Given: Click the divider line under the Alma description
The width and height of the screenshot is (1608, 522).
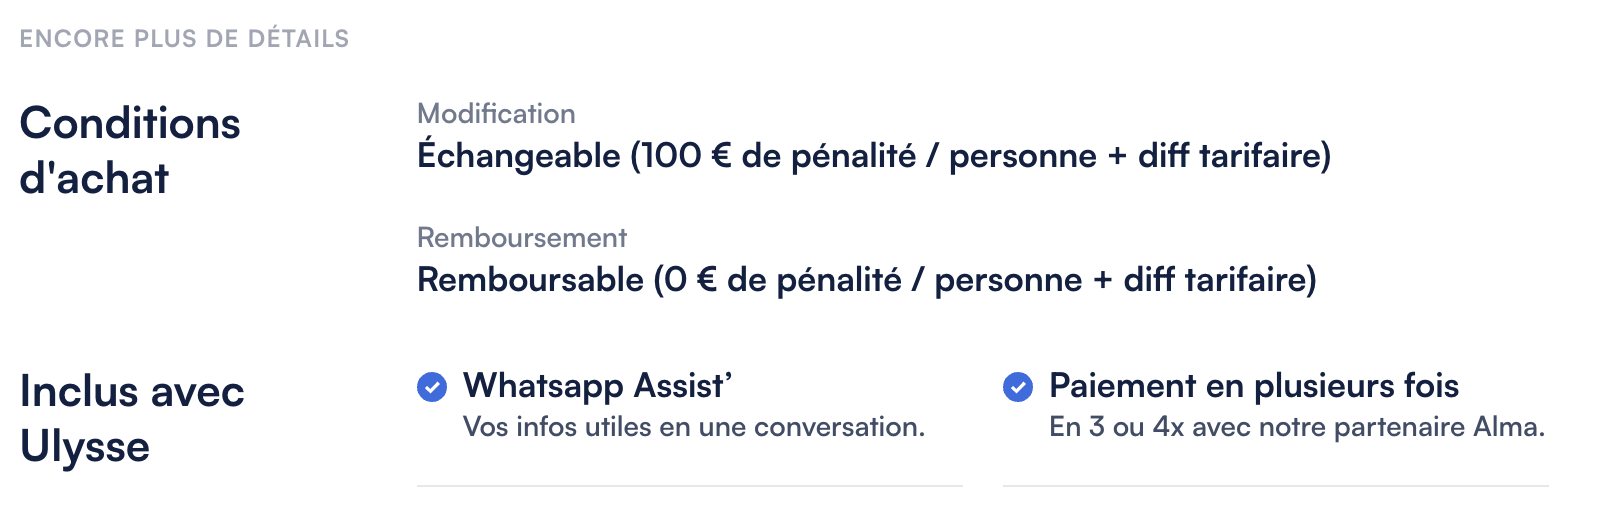Looking at the screenshot, I should point(1276,486).
